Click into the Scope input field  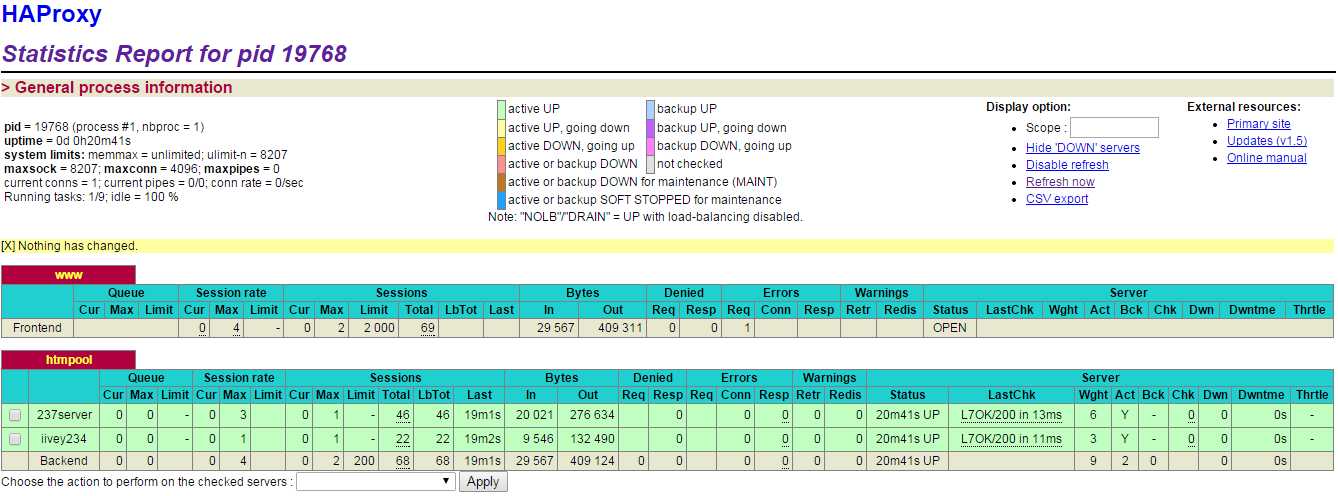click(x=1114, y=127)
